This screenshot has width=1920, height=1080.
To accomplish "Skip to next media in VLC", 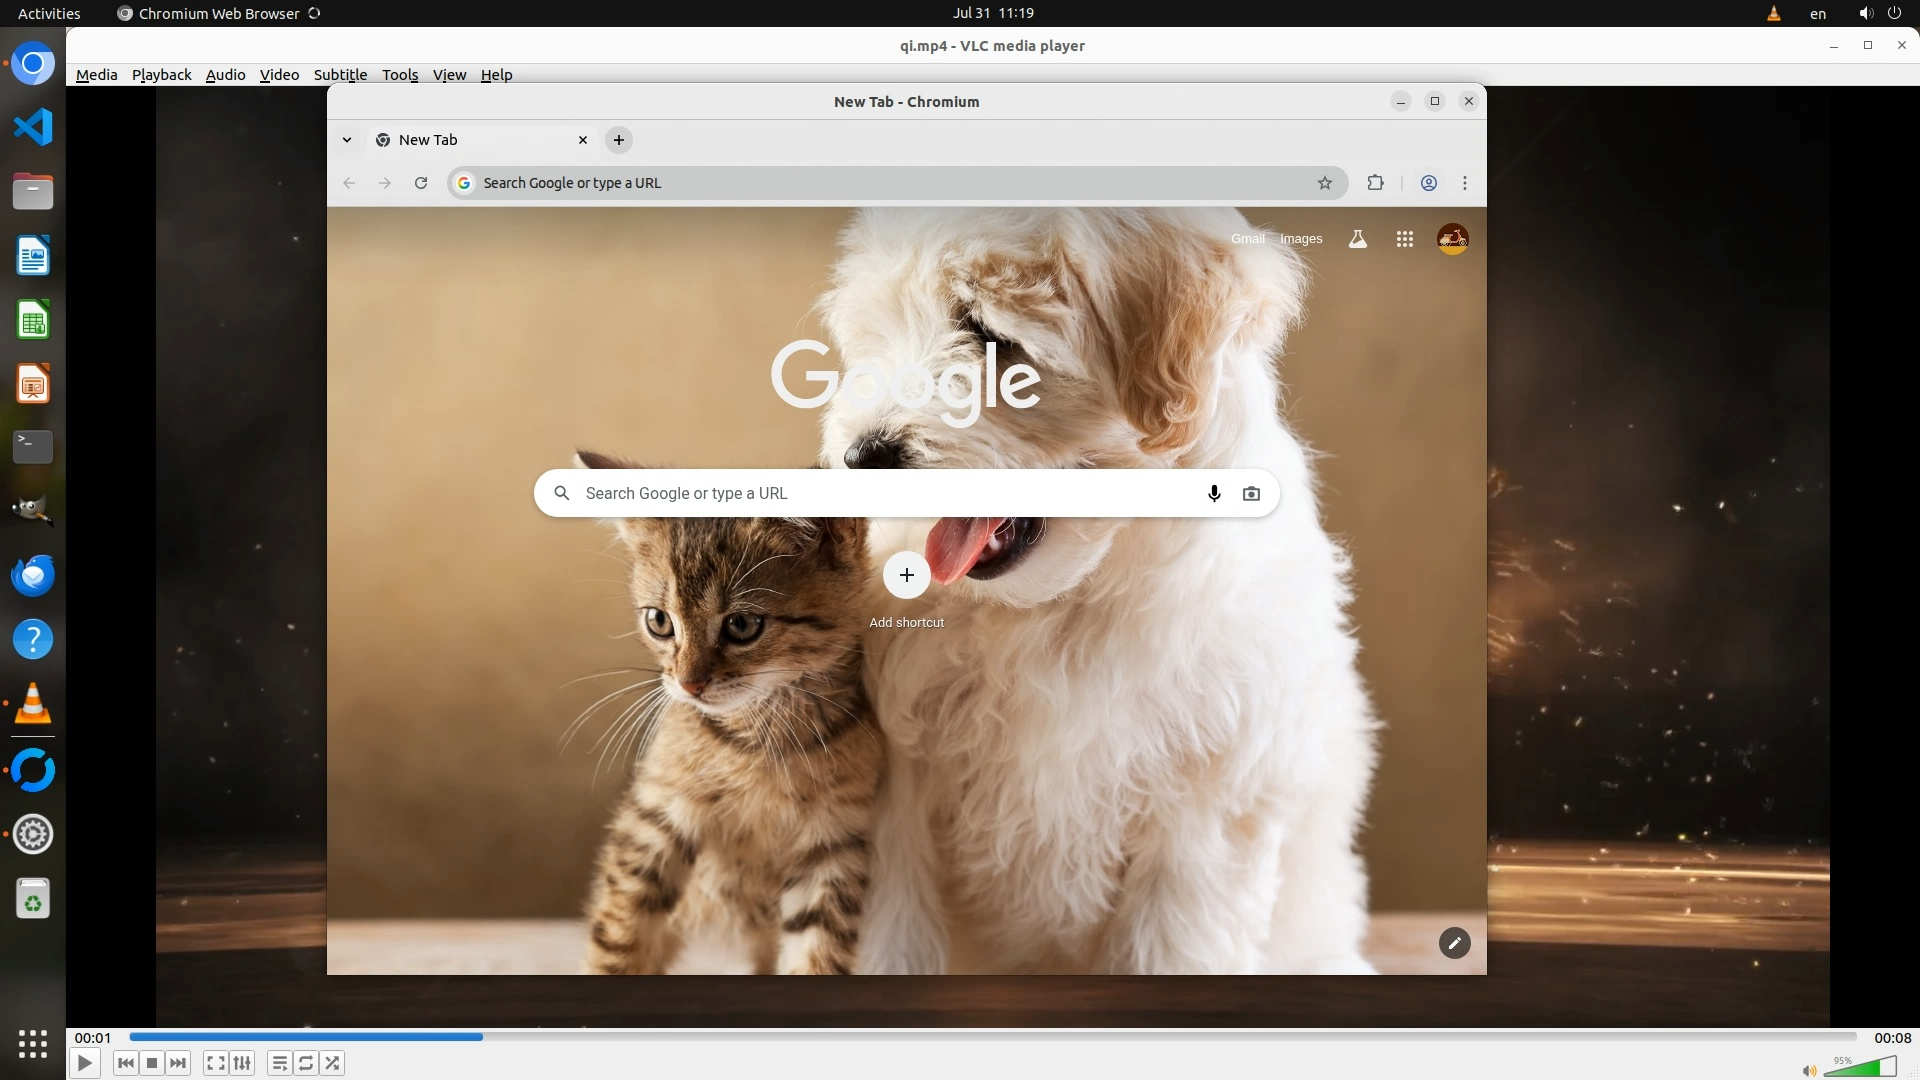I will point(178,1063).
